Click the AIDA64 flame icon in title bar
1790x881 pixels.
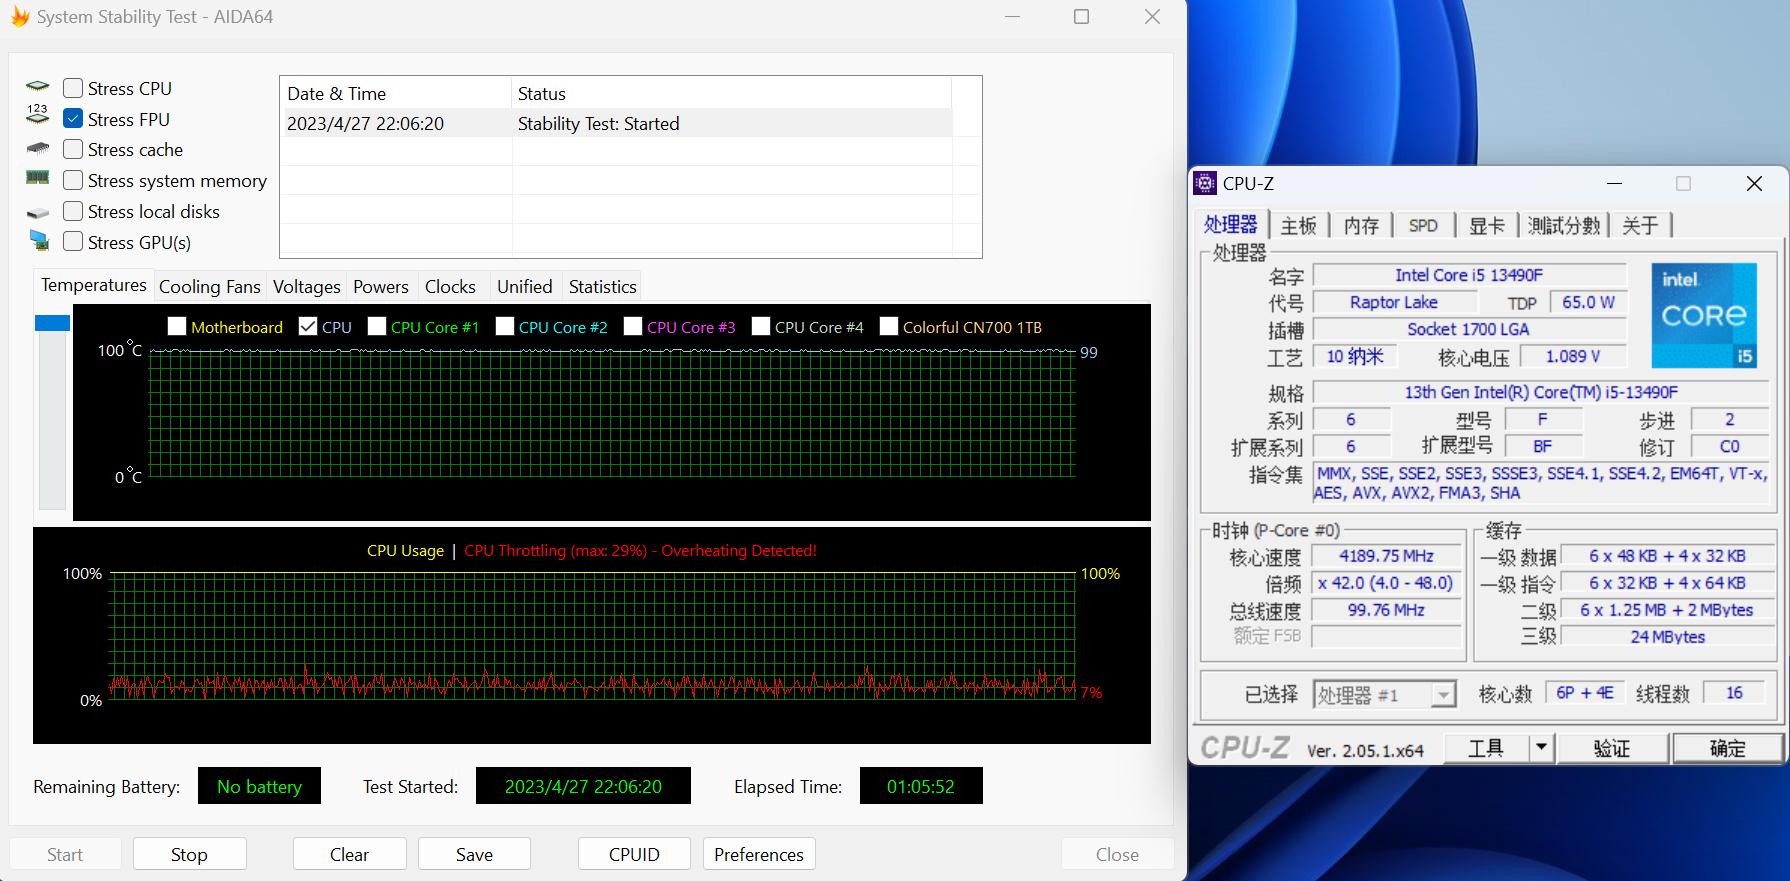point(20,17)
